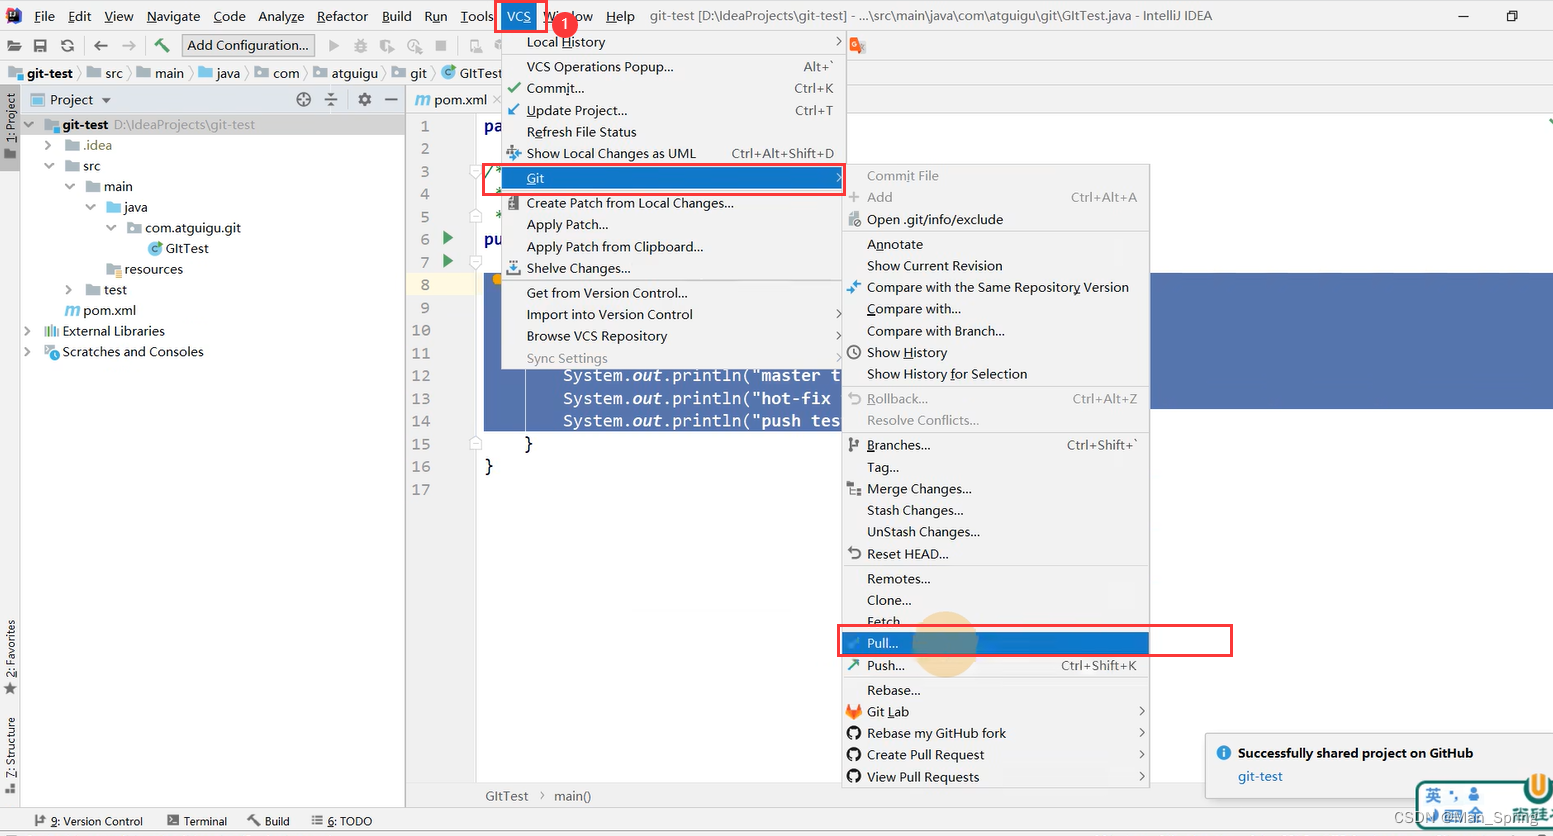Screen dimensions: 1553x836
Task: Collapse the java folder
Action: coord(90,207)
